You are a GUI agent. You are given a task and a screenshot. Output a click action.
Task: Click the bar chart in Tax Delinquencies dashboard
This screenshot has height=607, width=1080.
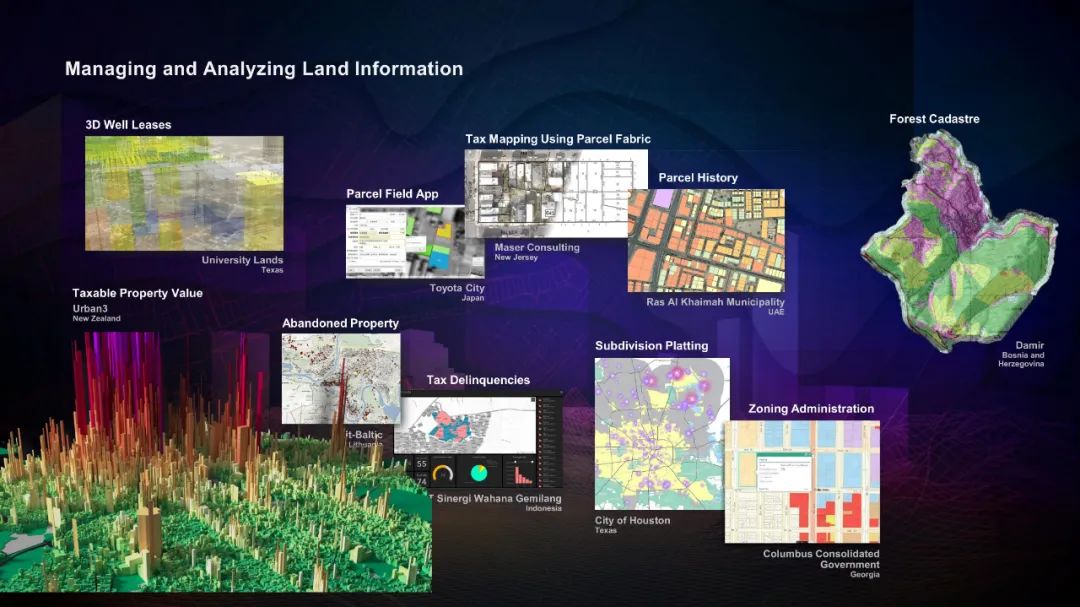tap(522, 473)
